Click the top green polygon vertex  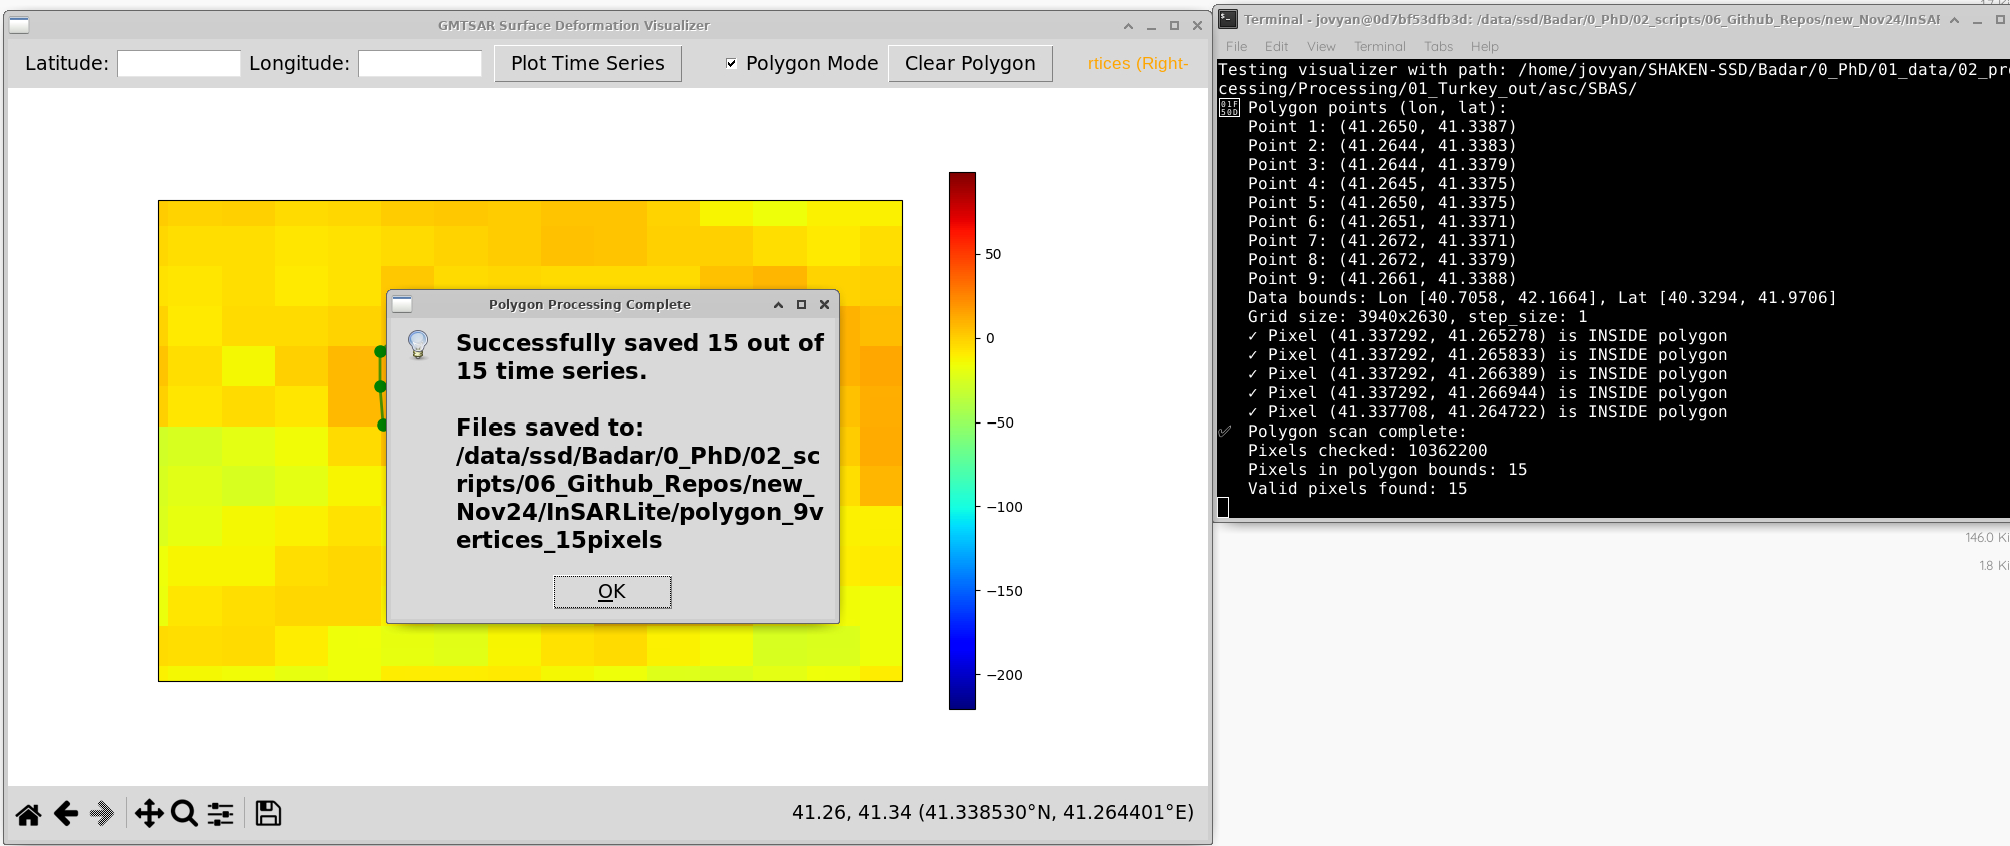pos(380,351)
